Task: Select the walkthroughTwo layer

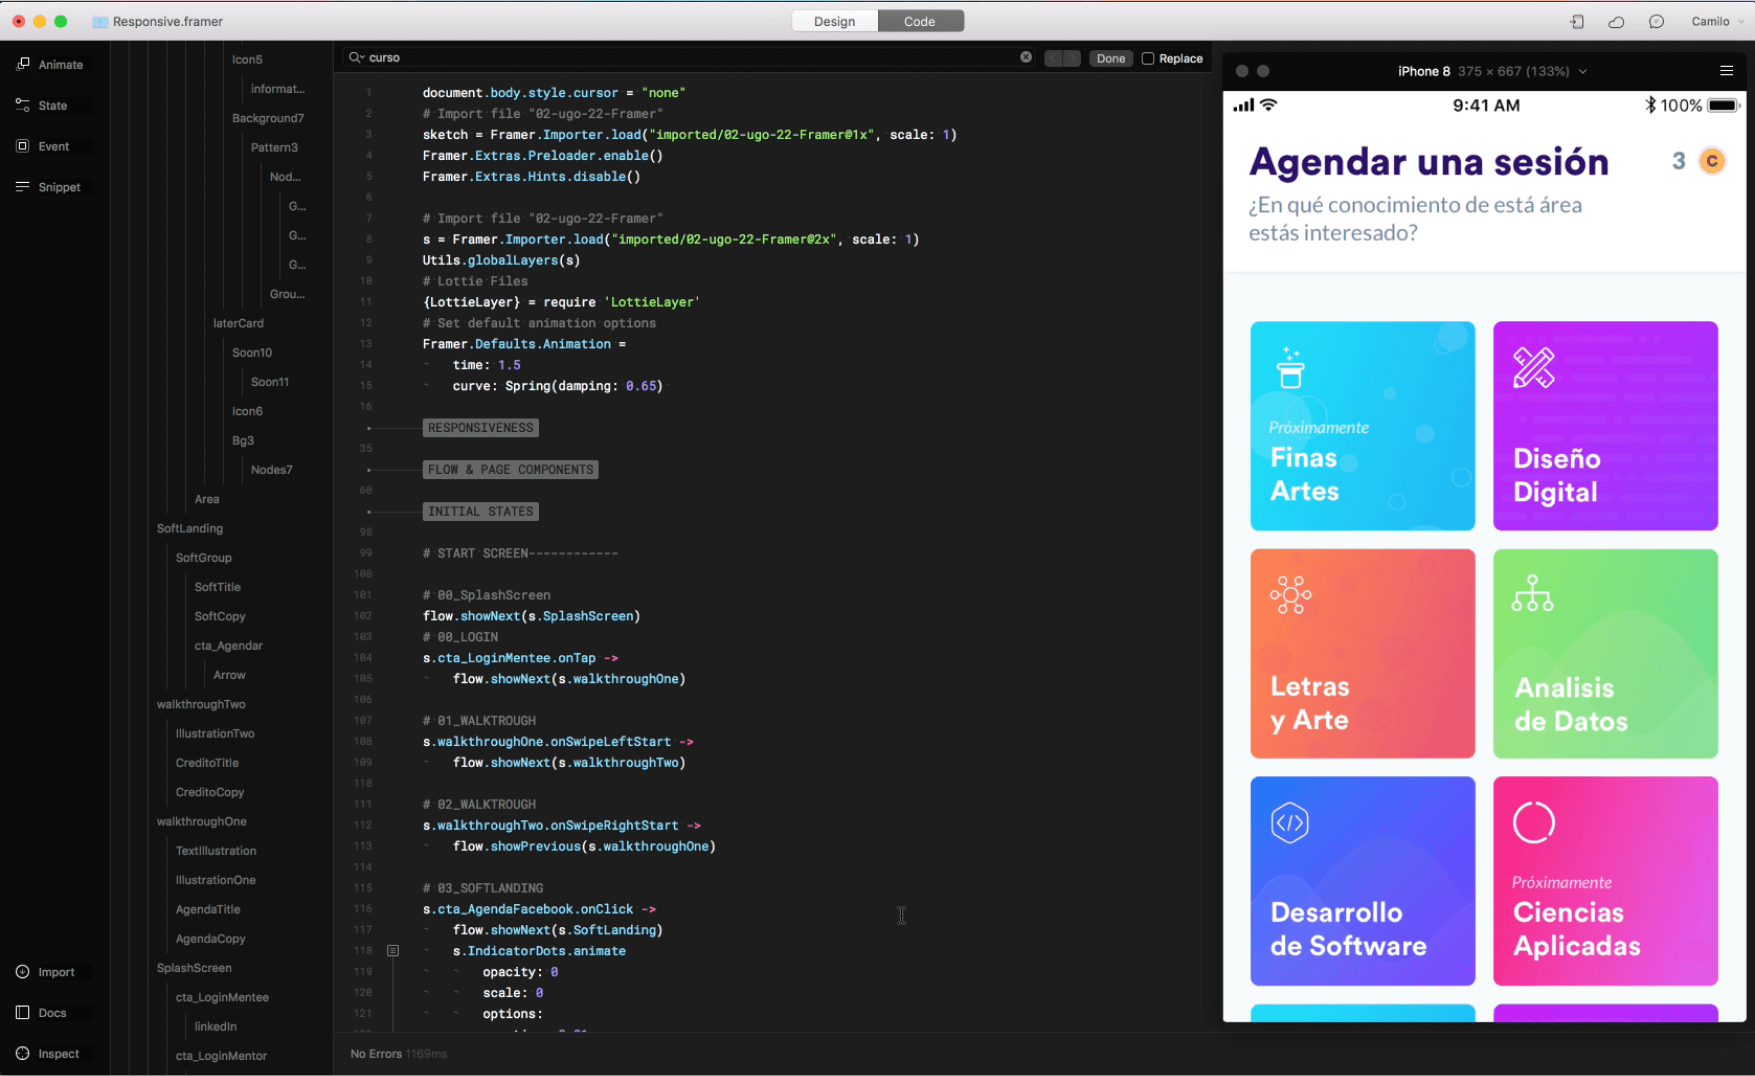Action: coord(201,704)
